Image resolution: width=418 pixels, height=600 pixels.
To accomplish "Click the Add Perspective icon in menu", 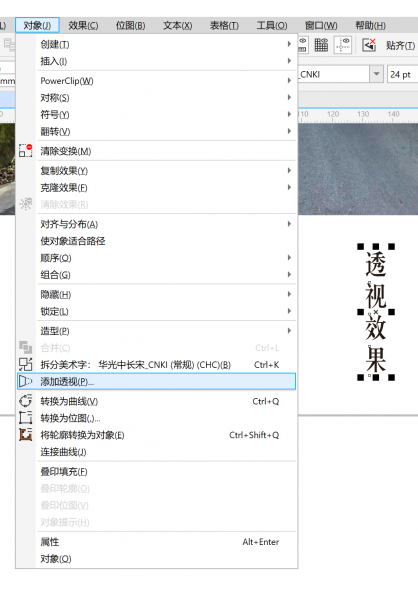I will (25, 382).
